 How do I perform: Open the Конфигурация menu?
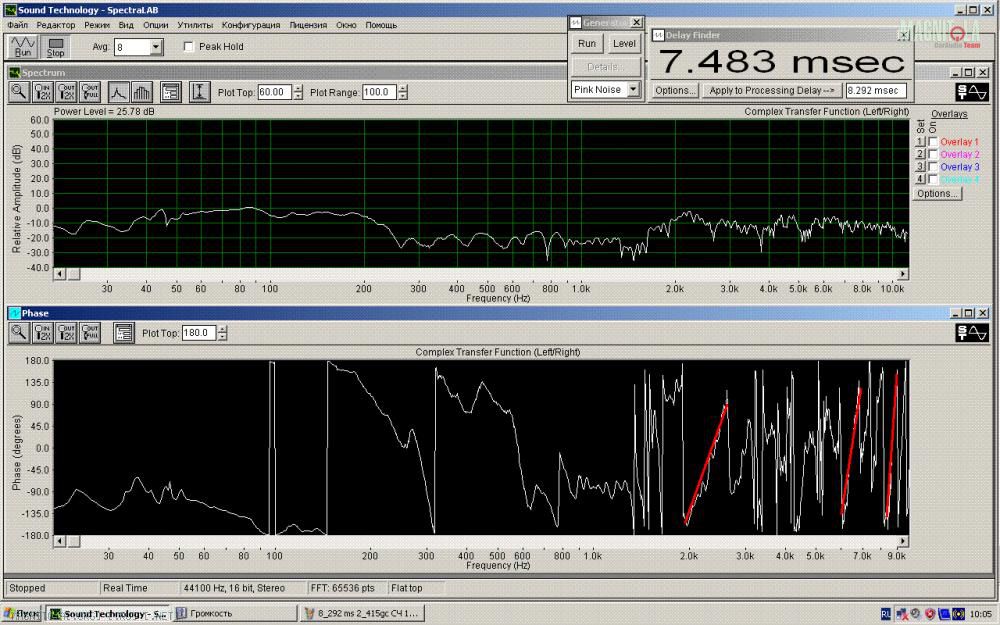point(251,25)
